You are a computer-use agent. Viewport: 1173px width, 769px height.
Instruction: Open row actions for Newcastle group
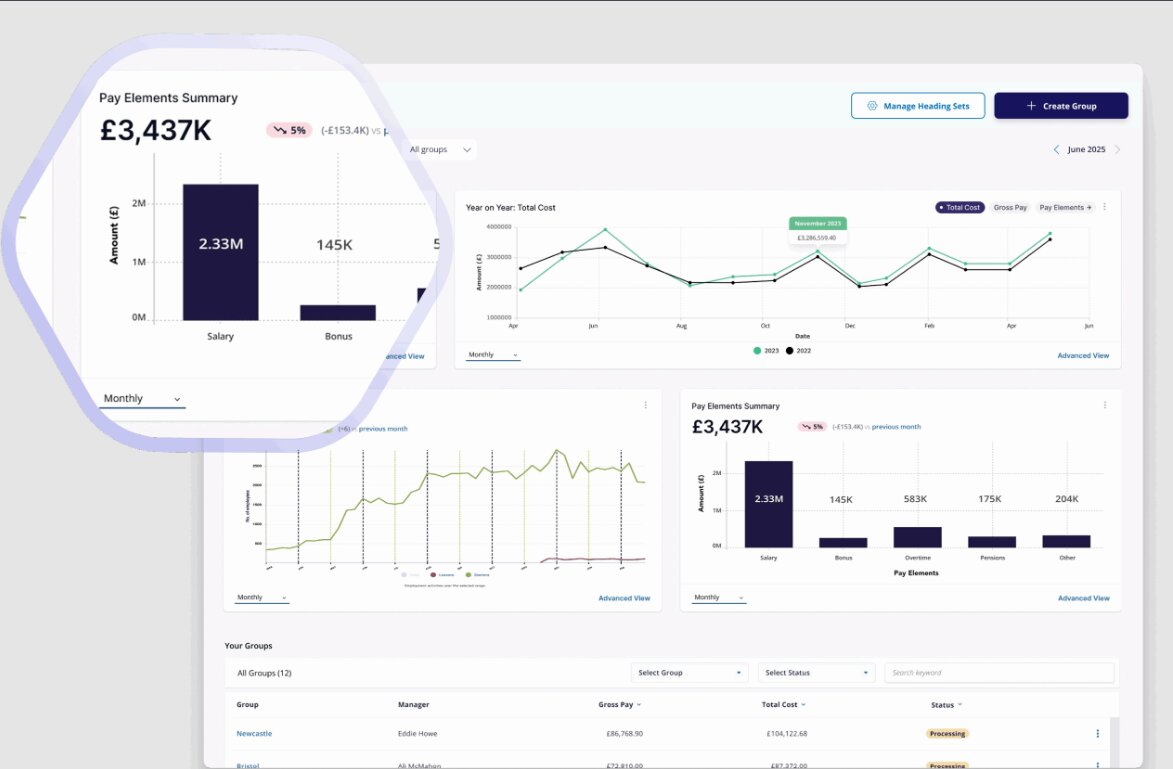coord(1097,734)
